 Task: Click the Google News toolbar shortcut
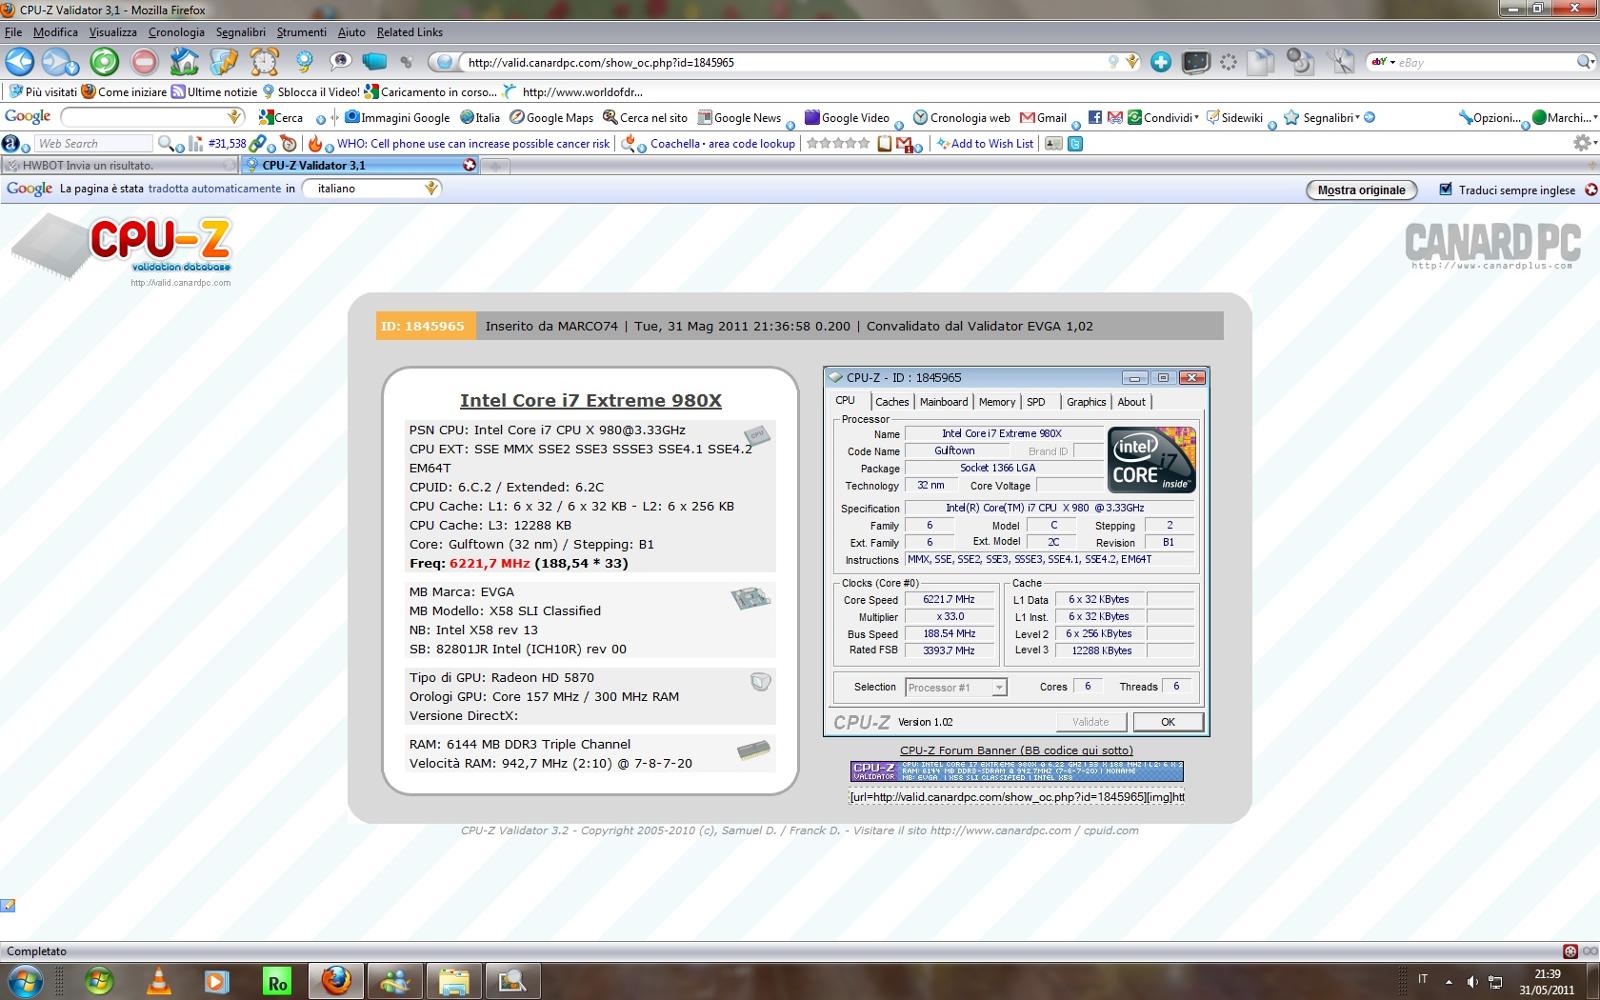pyautogui.click(x=739, y=117)
